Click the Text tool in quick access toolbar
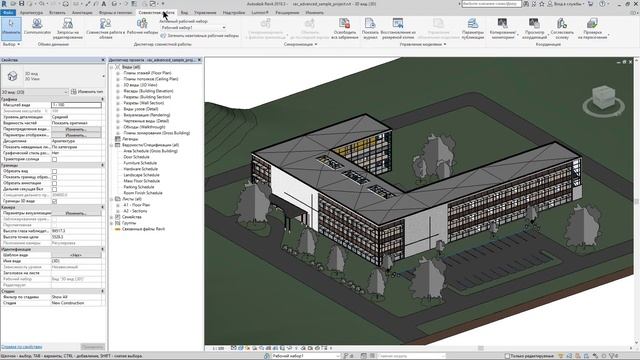This screenshot has width=640, height=360. coord(104,4)
